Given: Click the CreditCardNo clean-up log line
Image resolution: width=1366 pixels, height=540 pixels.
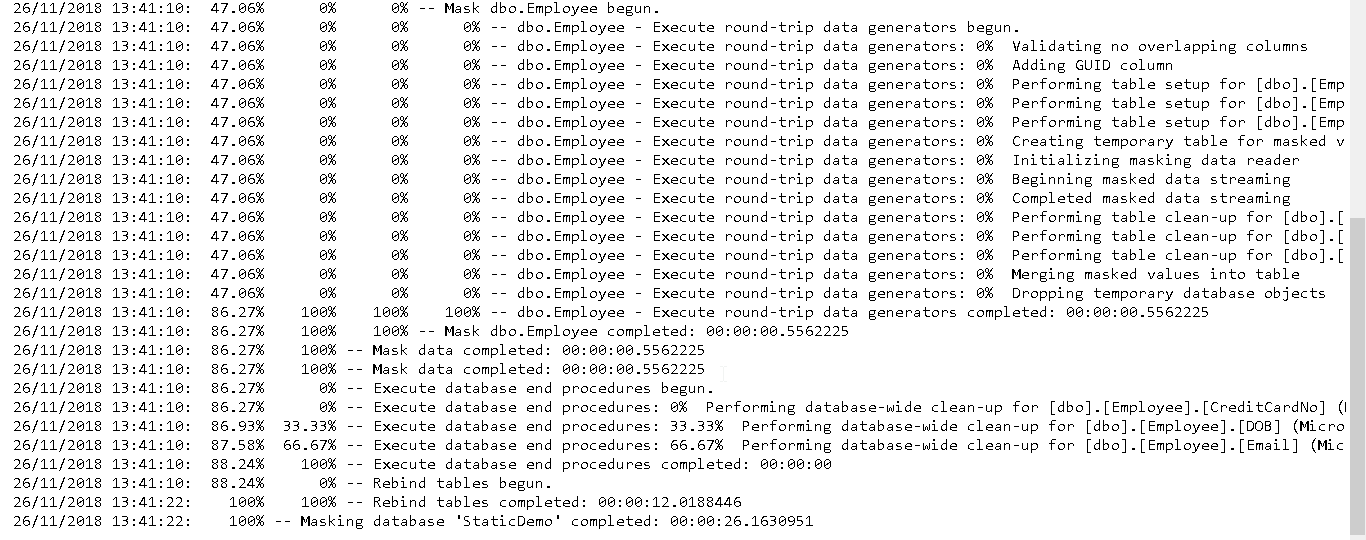Looking at the screenshot, I should coord(860,408).
